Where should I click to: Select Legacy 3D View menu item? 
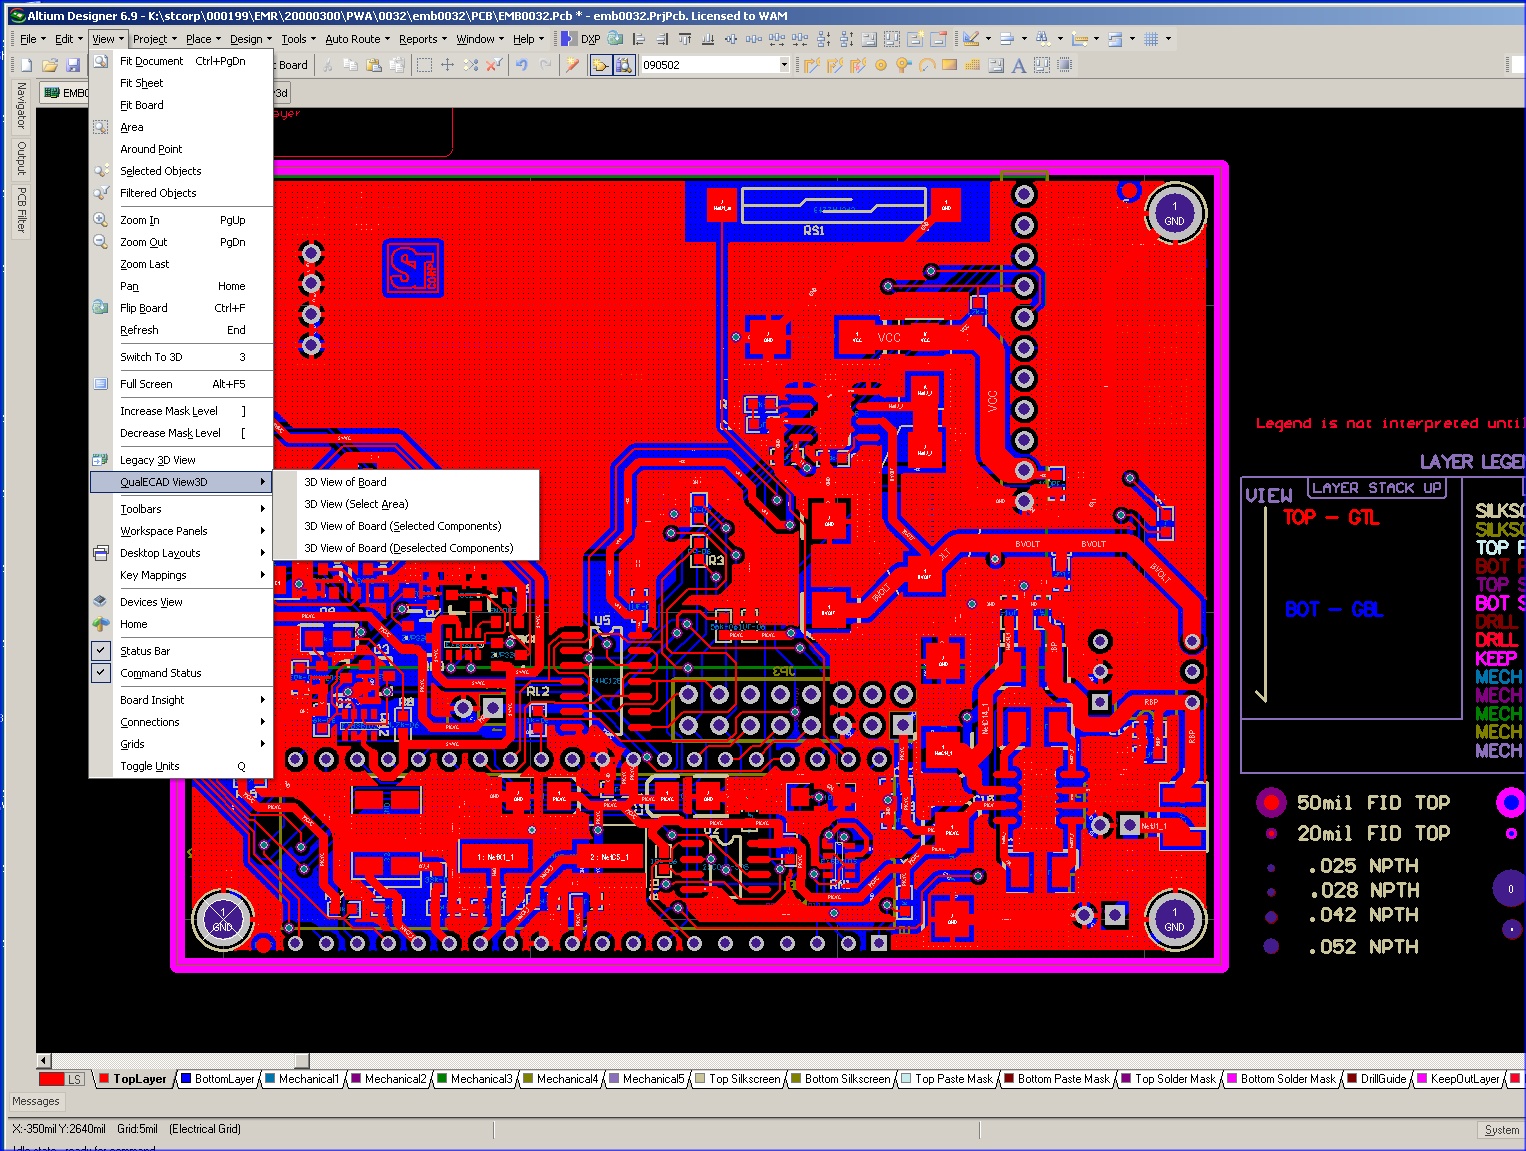coord(181,460)
